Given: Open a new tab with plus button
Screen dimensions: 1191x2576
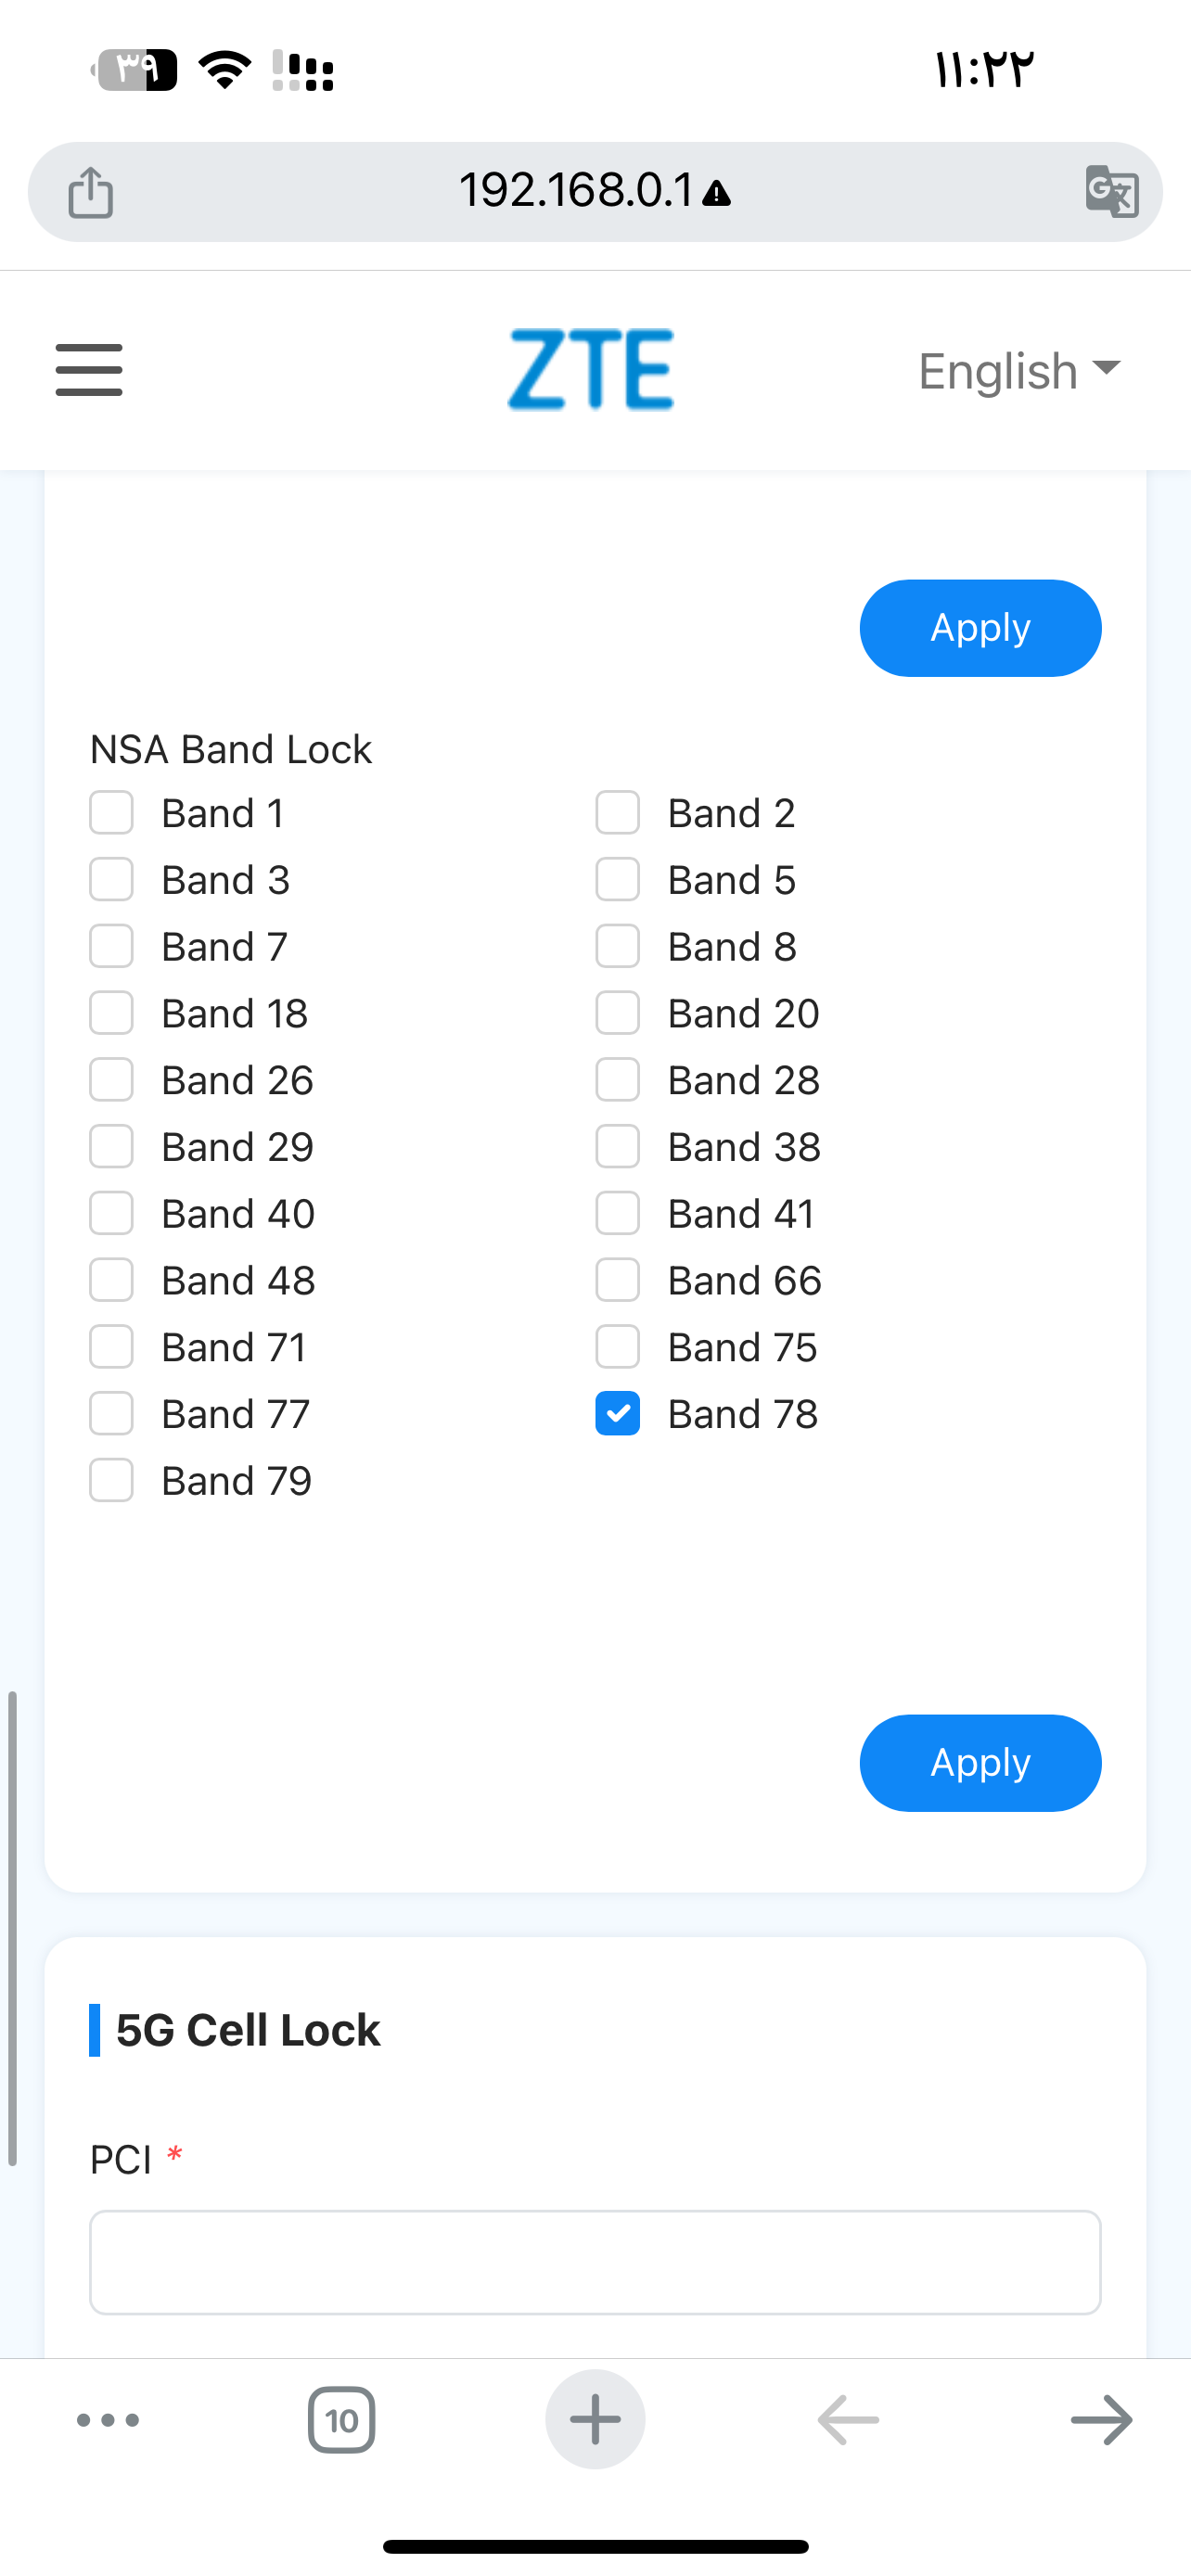Looking at the screenshot, I should tap(595, 2420).
